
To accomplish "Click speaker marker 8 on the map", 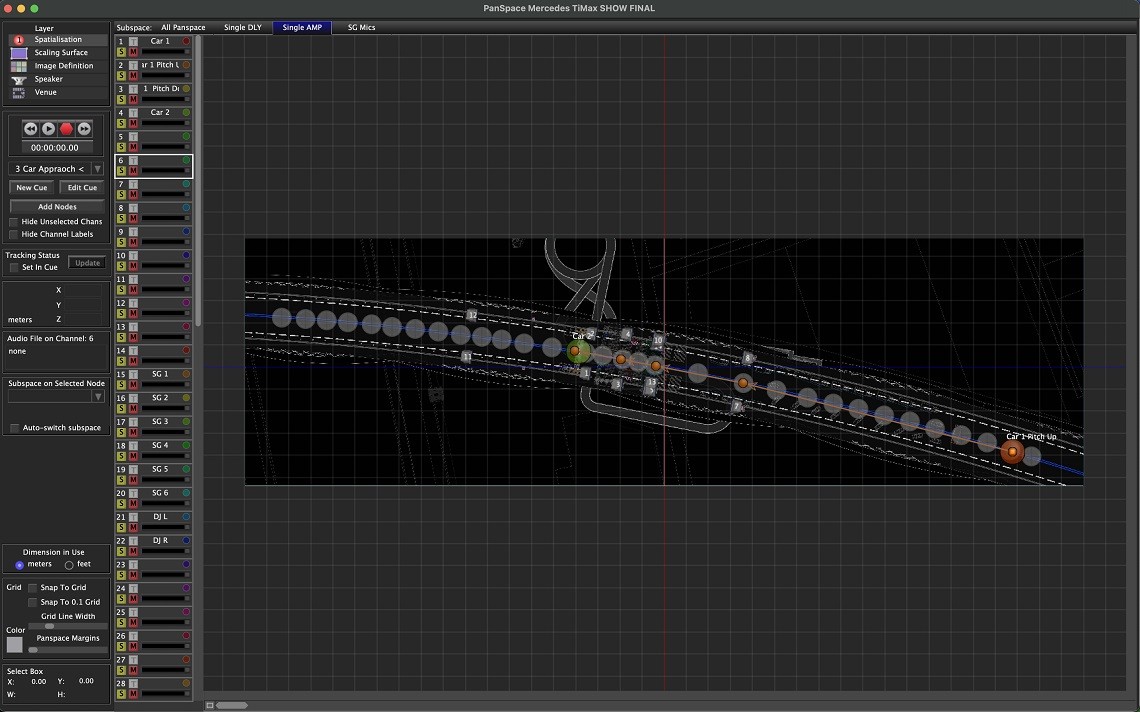I will coord(747,358).
